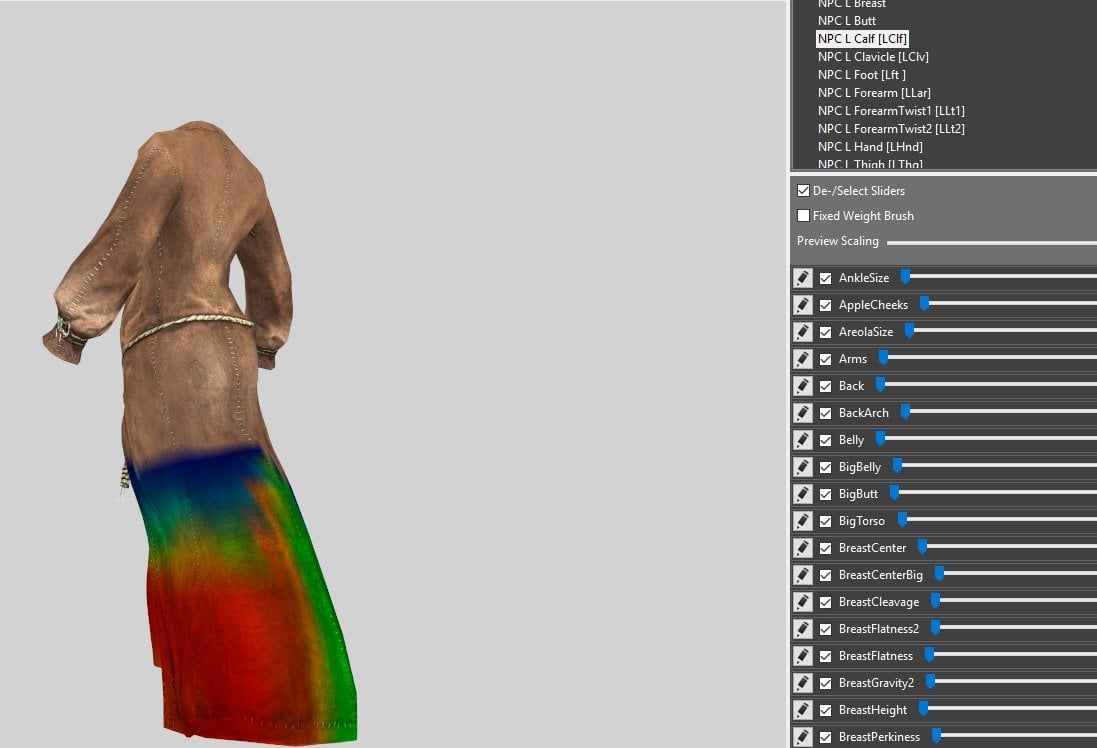The width and height of the screenshot is (1097, 748).
Task: Select bone NPC L Foot [Lft ]
Action: point(862,75)
